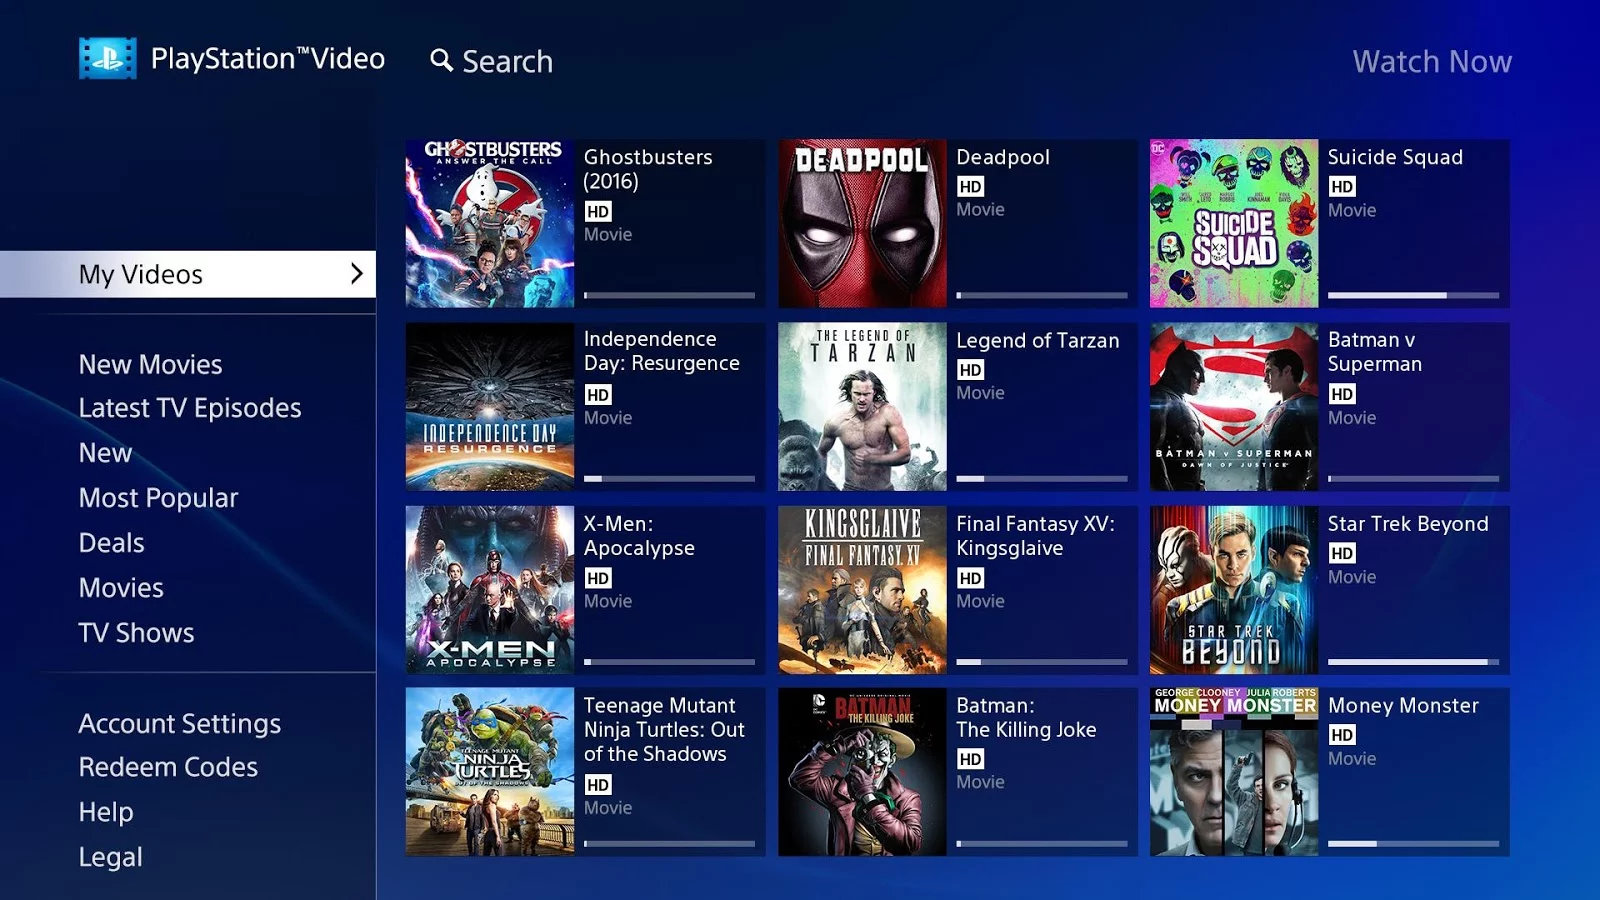Browse the TV Shows category

pyautogui.click(x=136, y=633)
